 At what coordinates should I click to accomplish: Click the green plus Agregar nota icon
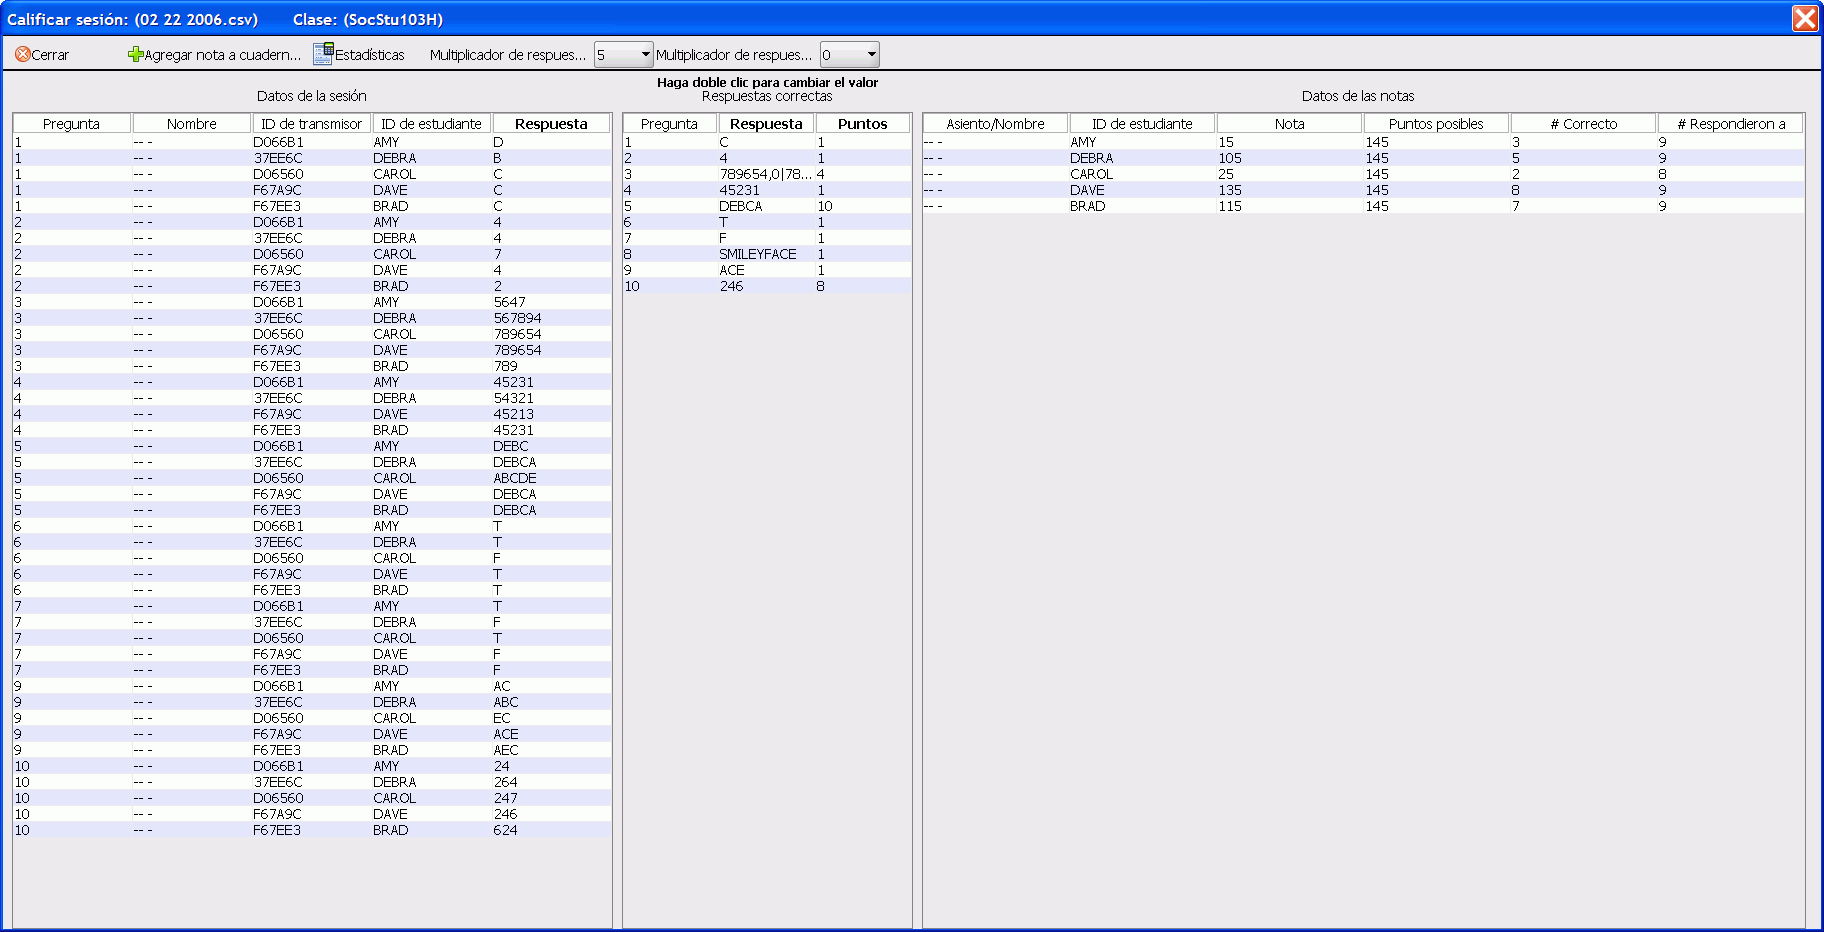click(136, 55)
